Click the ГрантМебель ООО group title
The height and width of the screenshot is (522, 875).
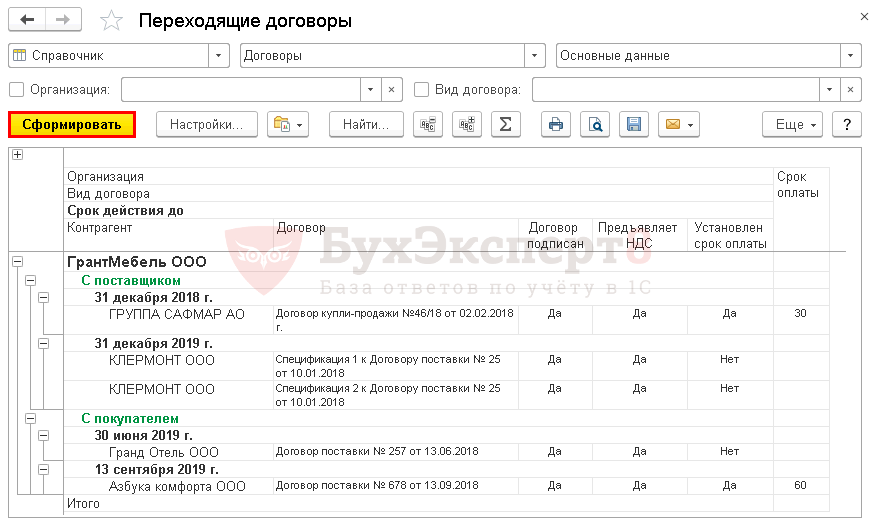(137, 261)
